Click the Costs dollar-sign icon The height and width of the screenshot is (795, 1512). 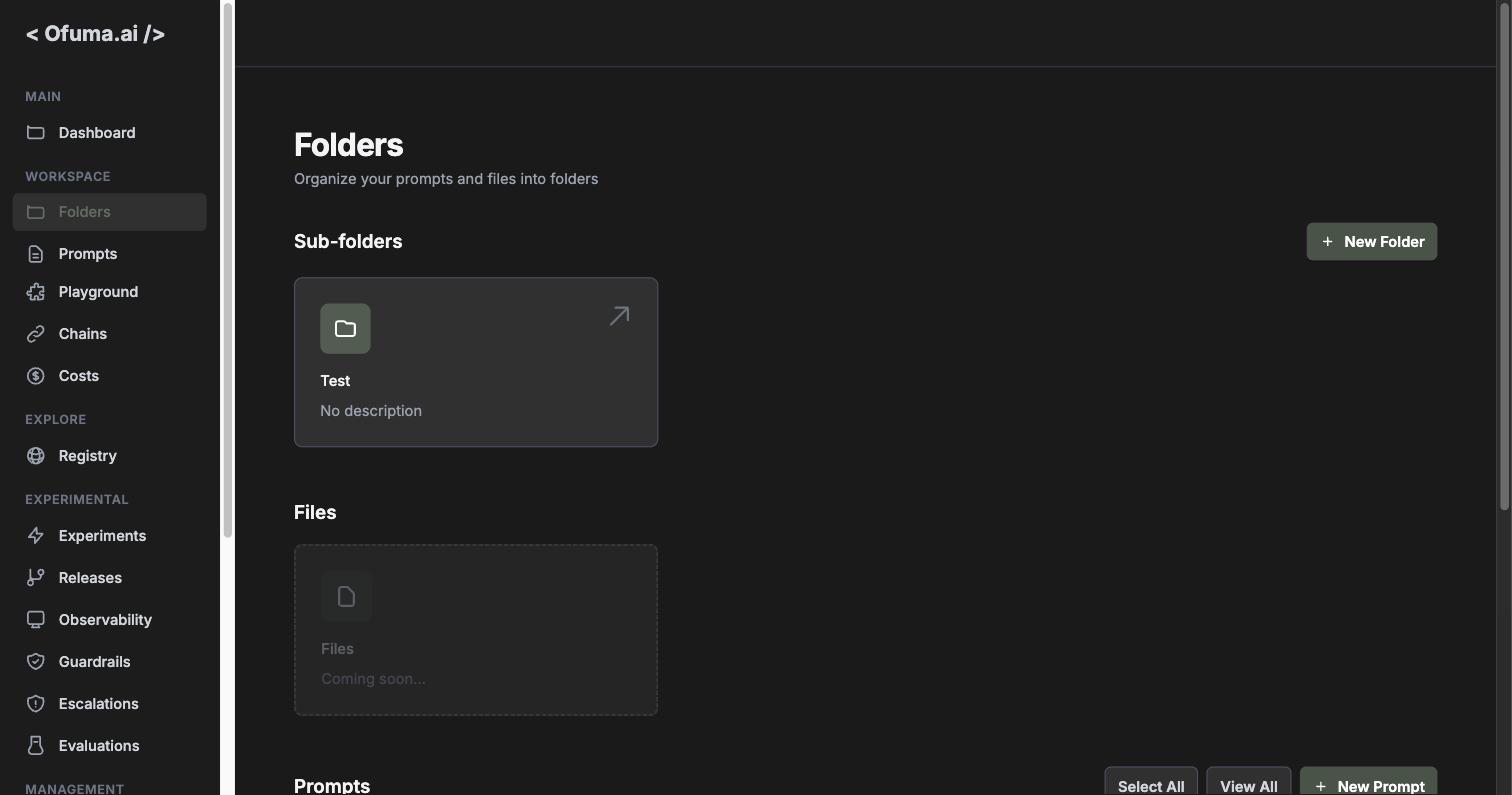36,376
